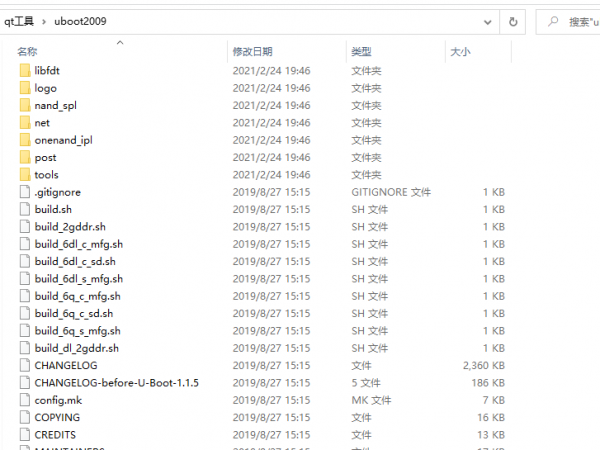Viewport: 600px width, 450px height.
Task: Select the logo folder icon
Action: 25,88
